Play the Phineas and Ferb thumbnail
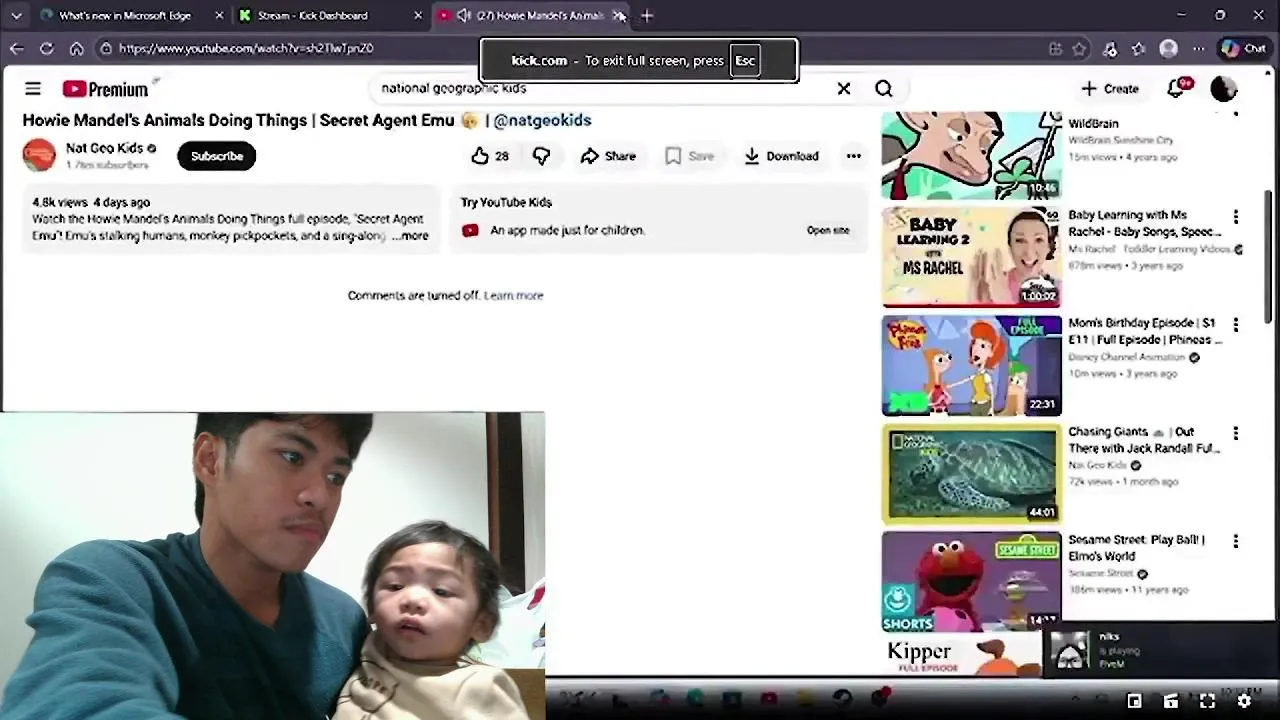Image resolution: width=1280 pixels, height=720 pixels. pyautogui.click(x=971, y=365)
